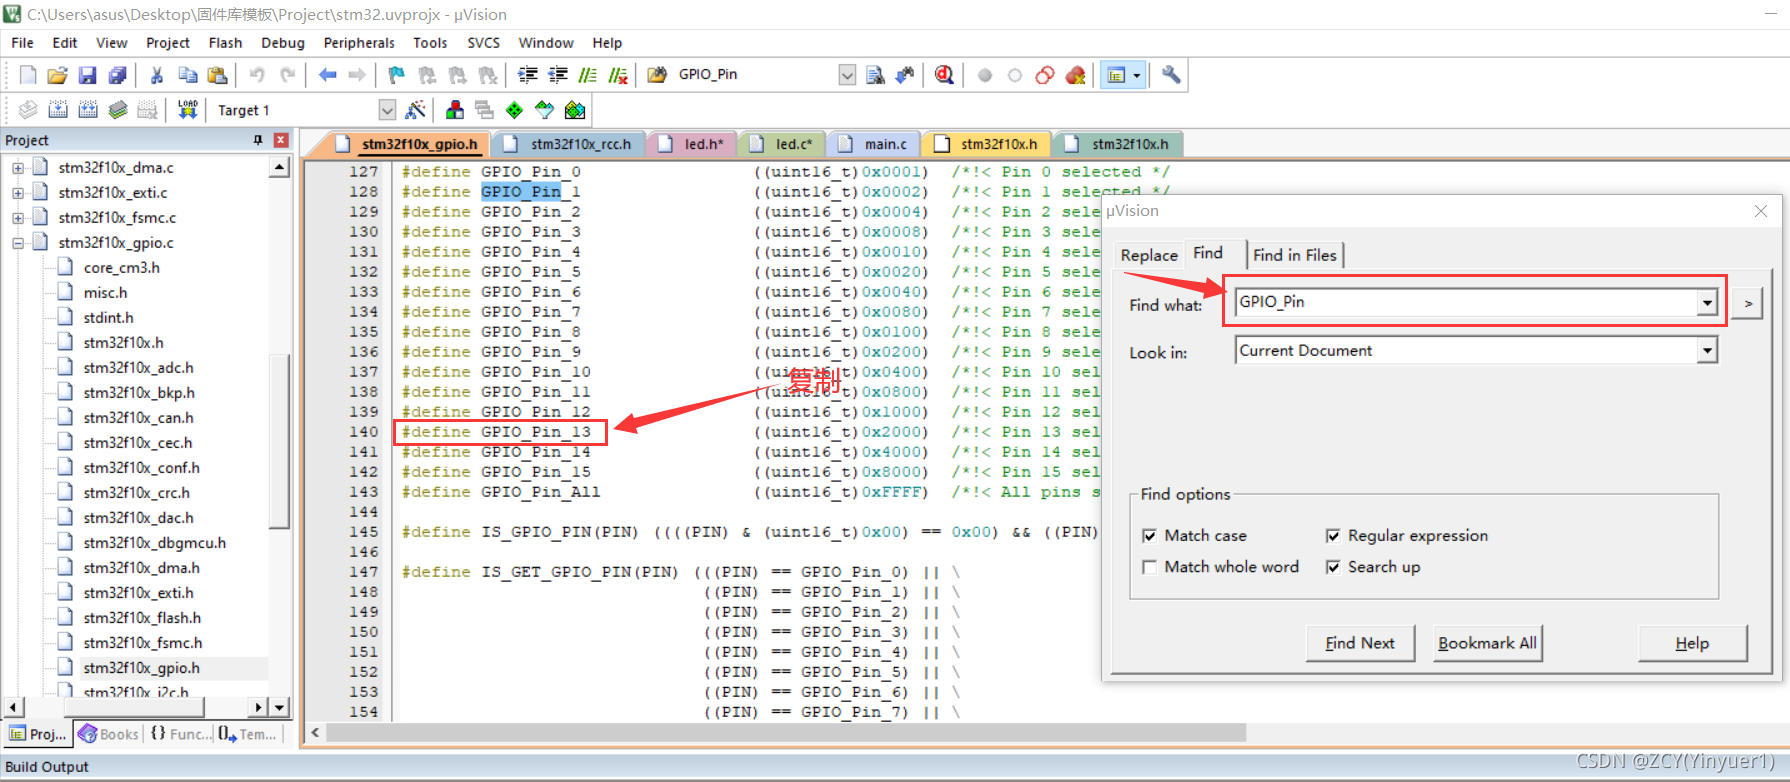The image size is (1790, 782).
Task: Download to flash using the LOAD icon
Action: (x=187, y=110)
